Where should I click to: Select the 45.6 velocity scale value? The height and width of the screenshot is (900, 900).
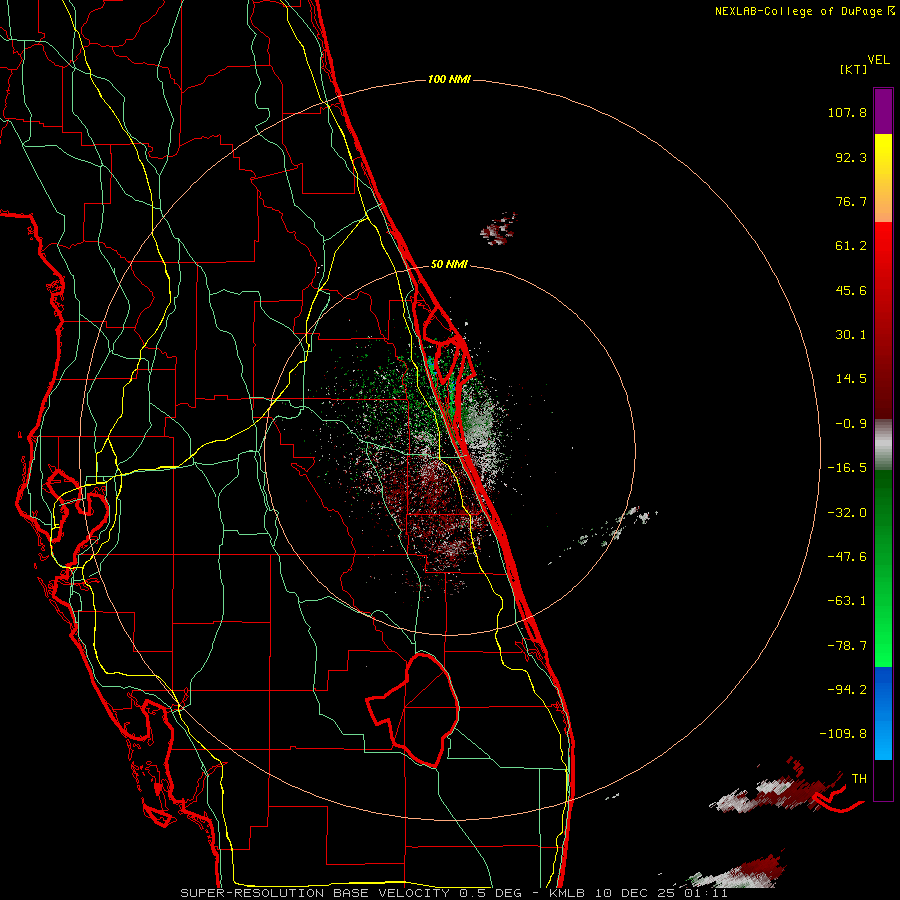point(851,290)
